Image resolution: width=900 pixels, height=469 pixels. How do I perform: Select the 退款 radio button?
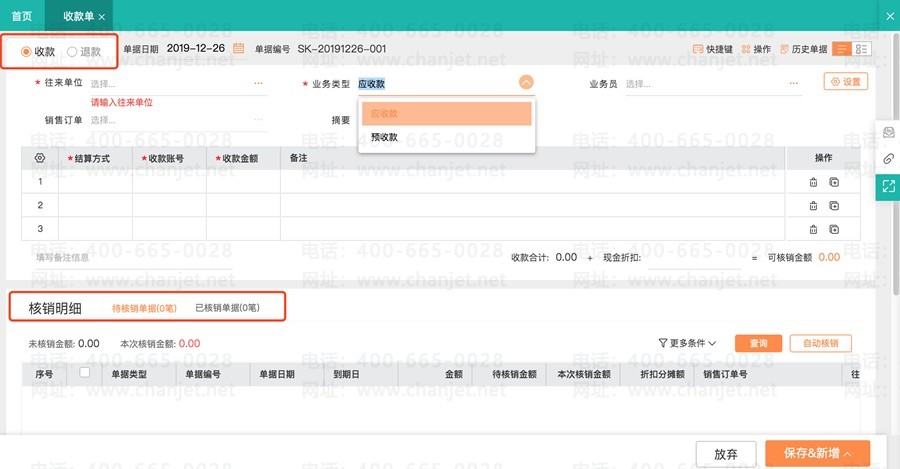pyautogui.click(x=72, y=52)
